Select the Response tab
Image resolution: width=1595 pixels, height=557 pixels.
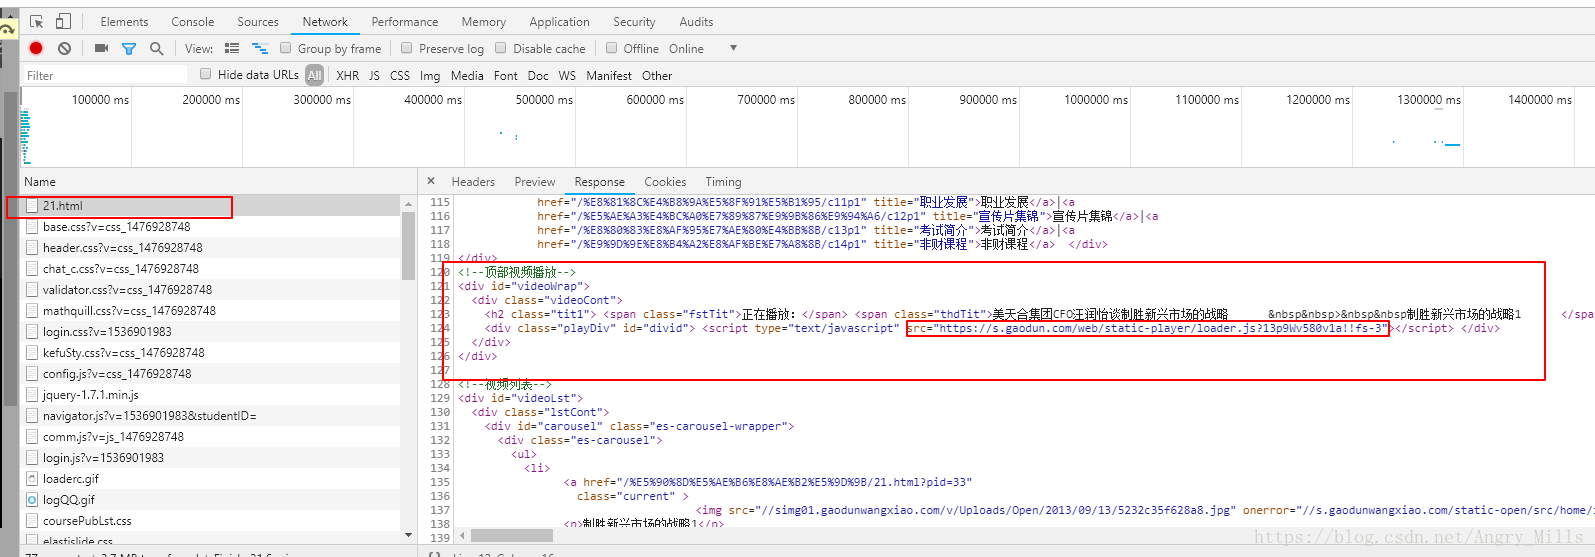click(x=600, y=181)
